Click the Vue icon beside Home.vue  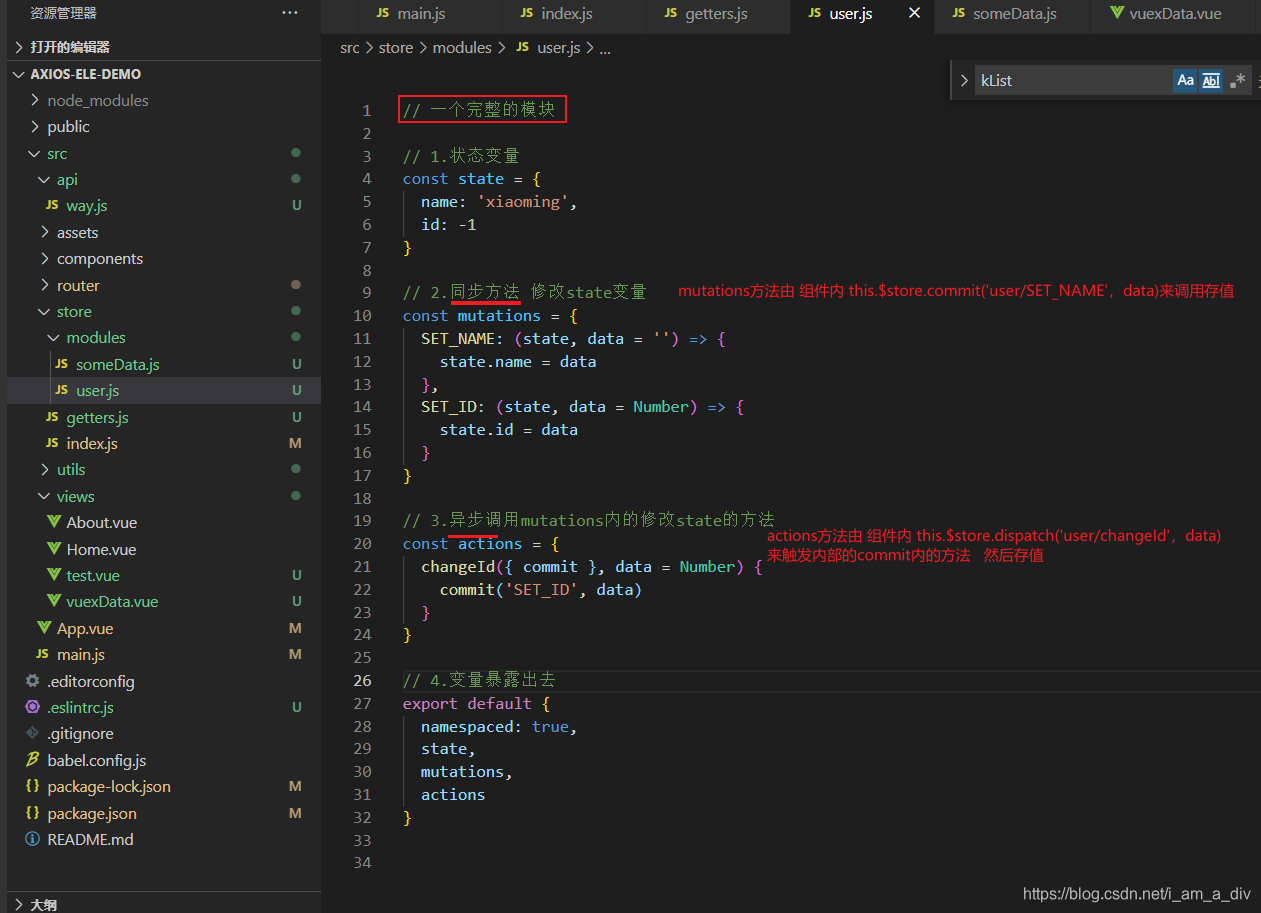coord(54,549)
